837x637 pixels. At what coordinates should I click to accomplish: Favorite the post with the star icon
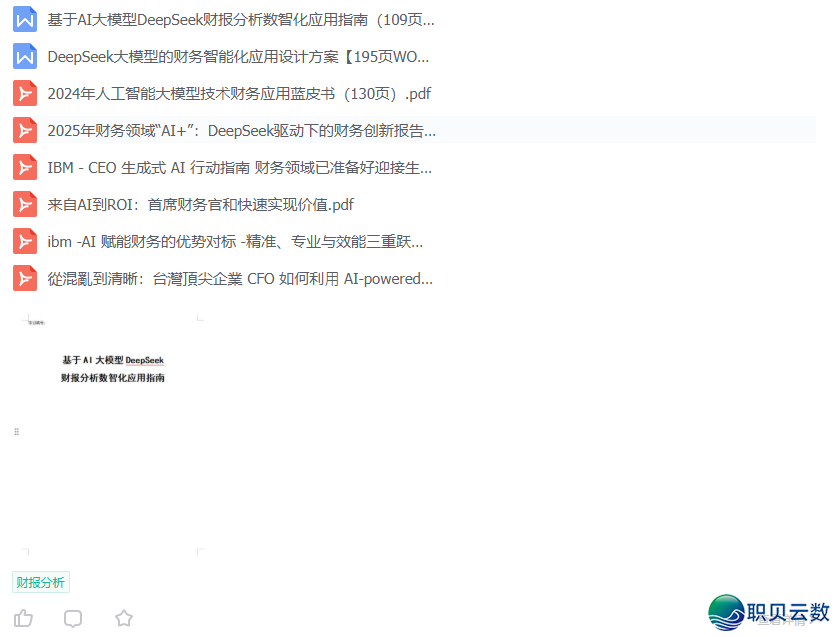click(124, 618)
